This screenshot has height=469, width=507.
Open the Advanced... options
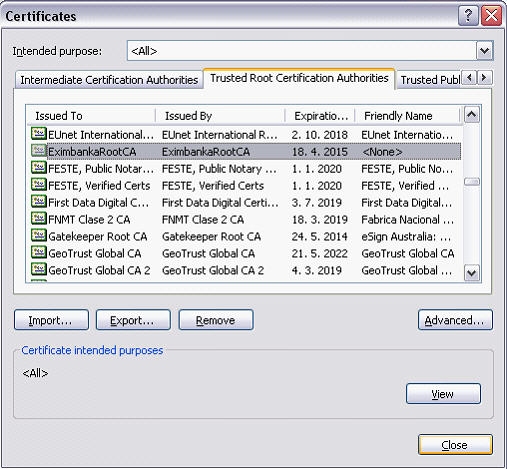click(x=455, y=320)
